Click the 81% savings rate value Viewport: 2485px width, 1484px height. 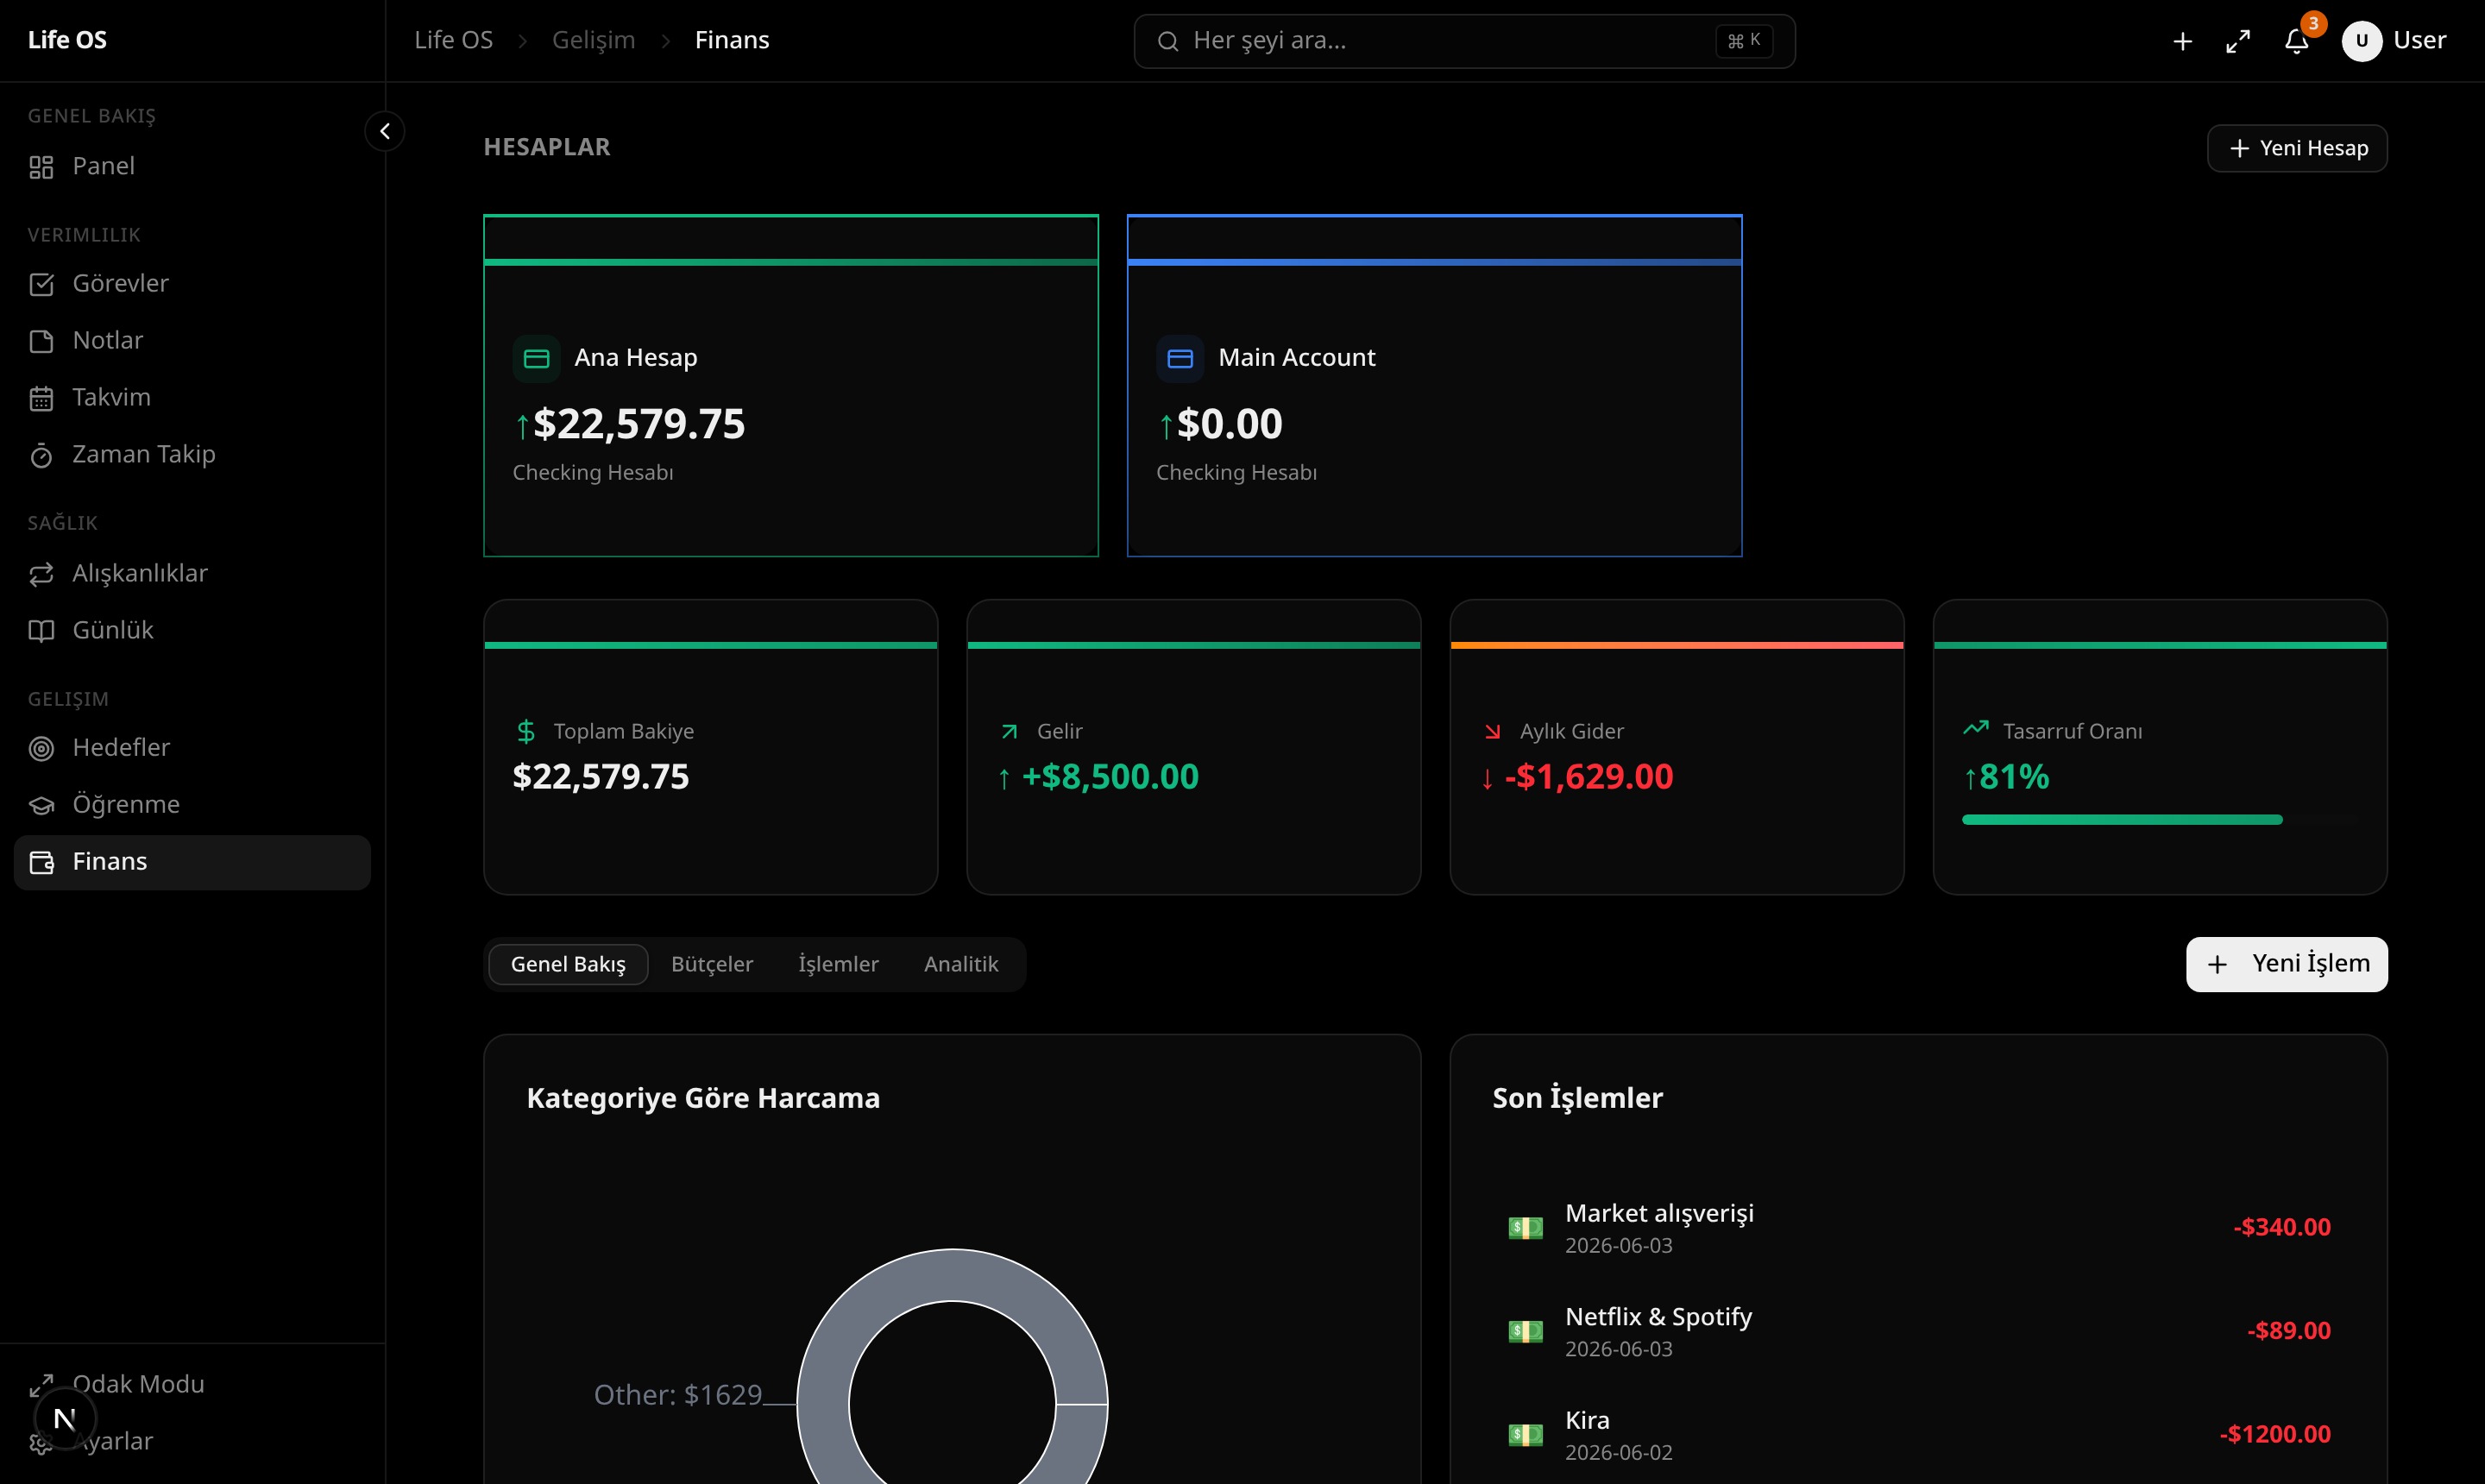(x=2014, y=777)
